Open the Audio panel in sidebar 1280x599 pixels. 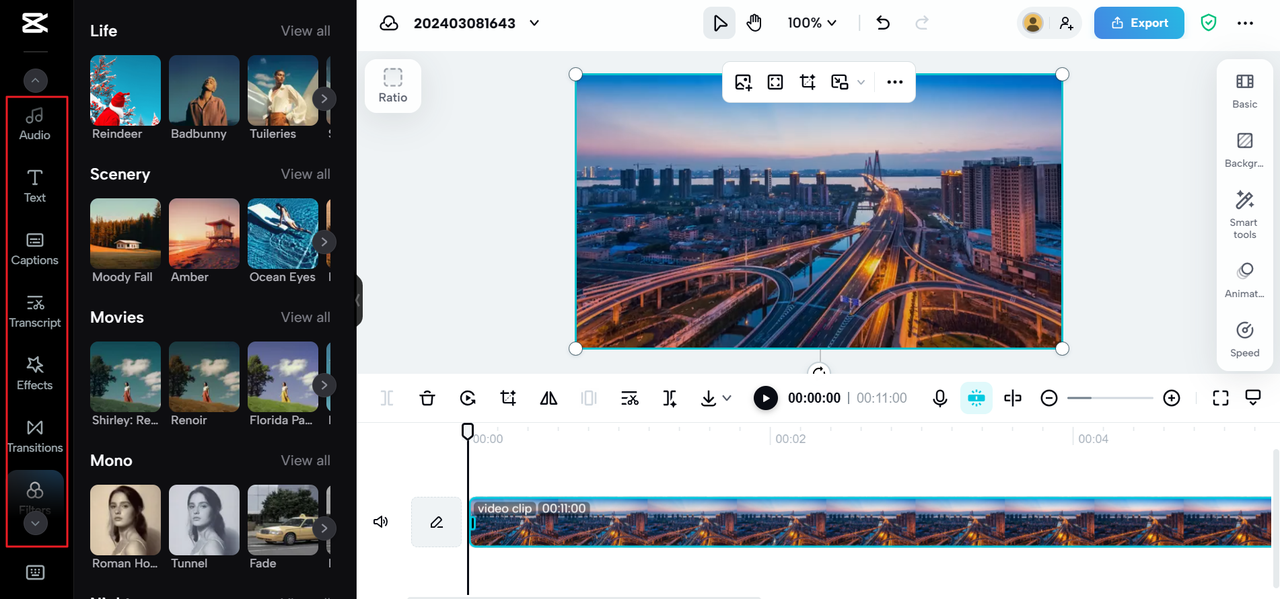coord(35,124)
